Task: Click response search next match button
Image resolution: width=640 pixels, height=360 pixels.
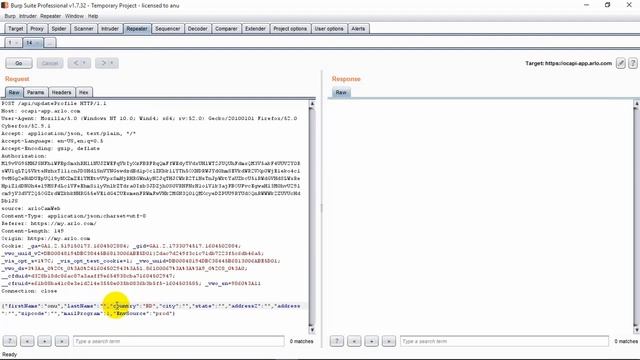Action: coord(389,341)
